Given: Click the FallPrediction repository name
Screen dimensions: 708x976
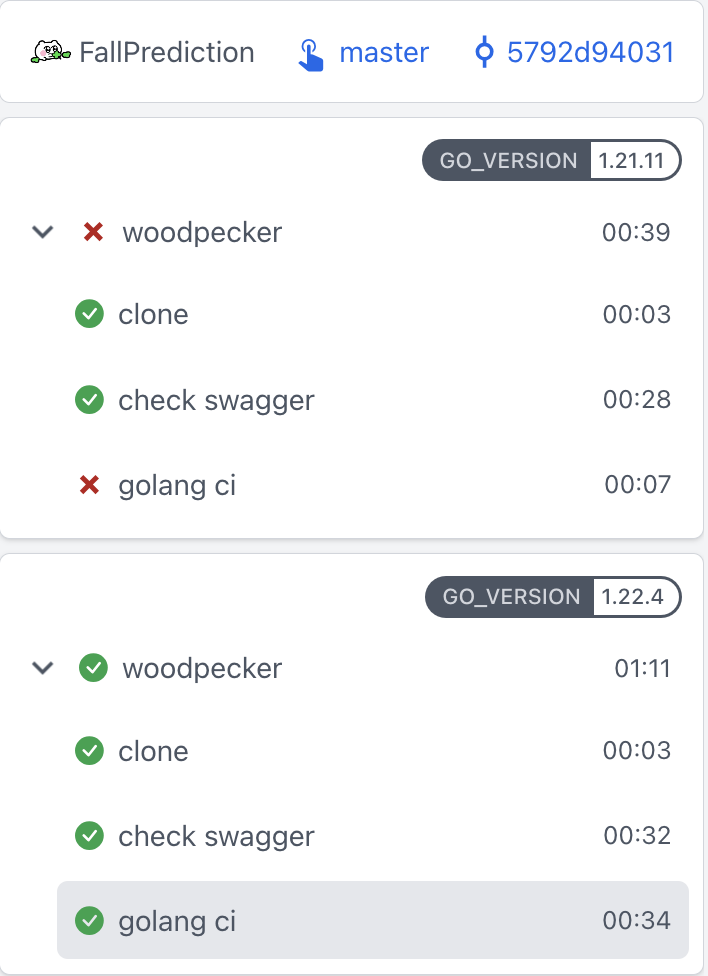Looking at the screenshot, I should coord(167,52).
